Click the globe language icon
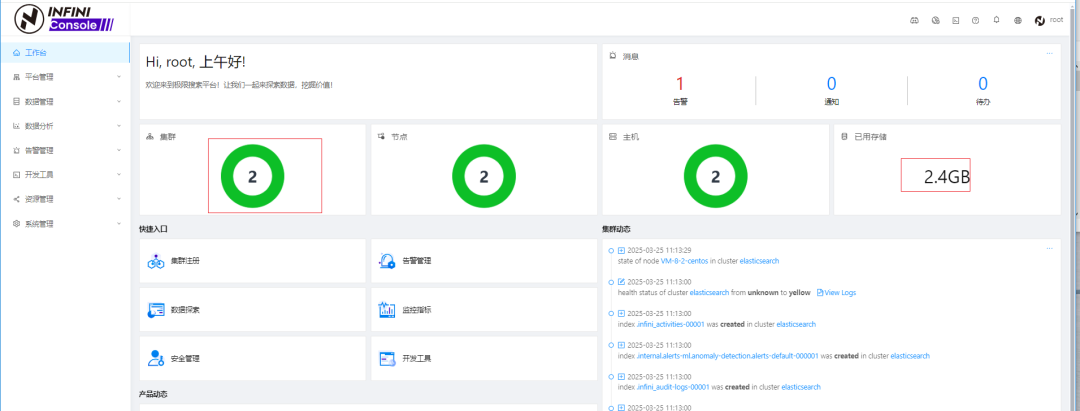Viewport: 1080px width, 411px height. click(1017, 21)
